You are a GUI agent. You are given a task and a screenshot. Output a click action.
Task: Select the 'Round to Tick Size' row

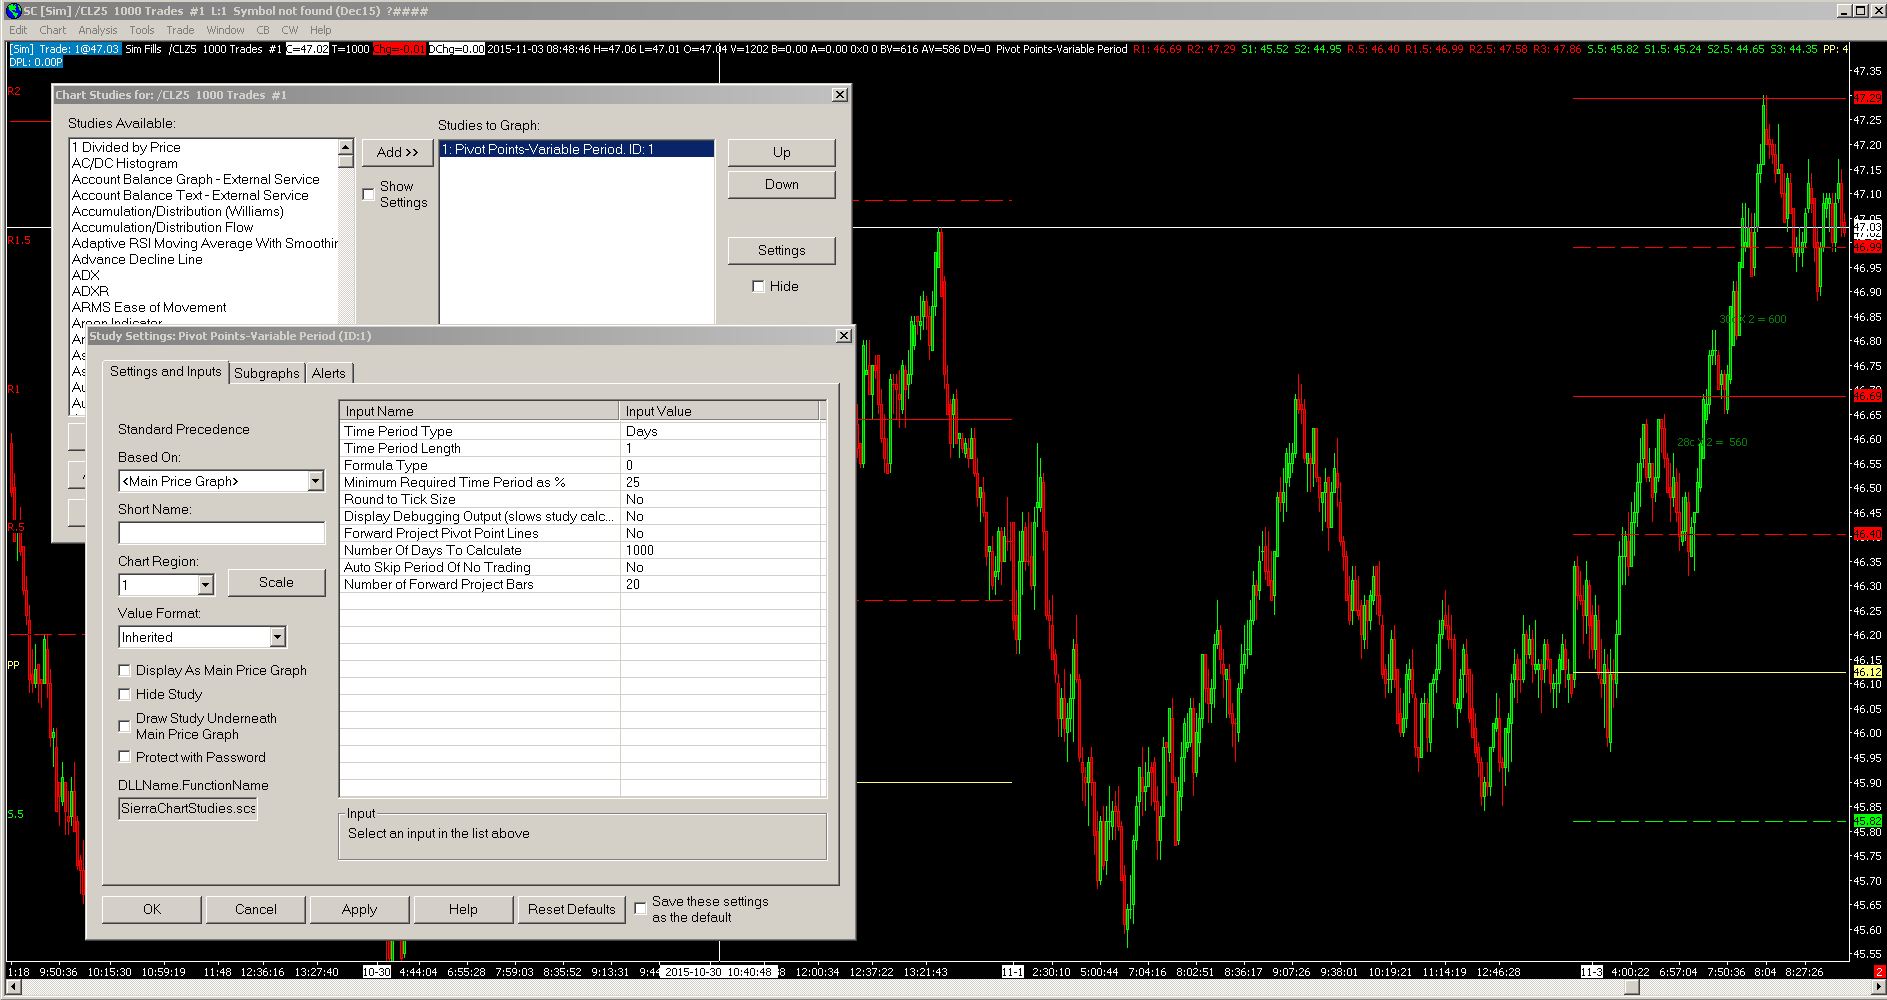(x=581, y=499)
